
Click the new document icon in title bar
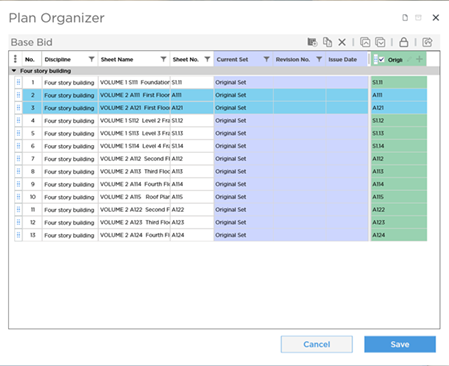pos(405,18)
